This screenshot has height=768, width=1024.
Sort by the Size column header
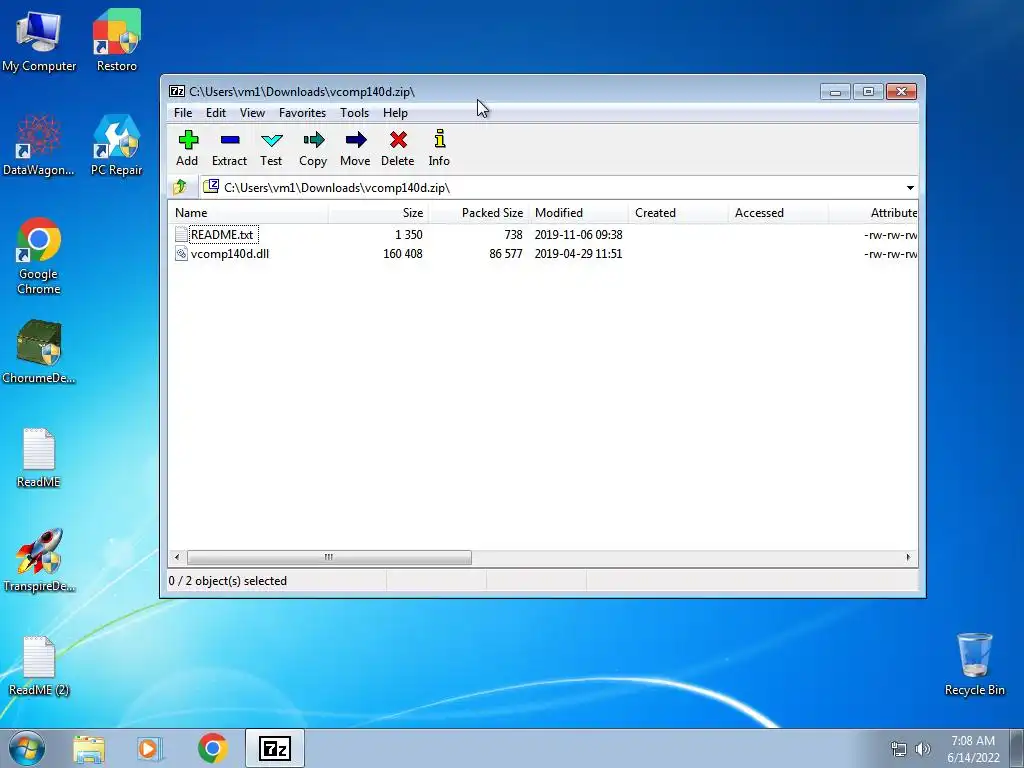click(x=378, y=213)
